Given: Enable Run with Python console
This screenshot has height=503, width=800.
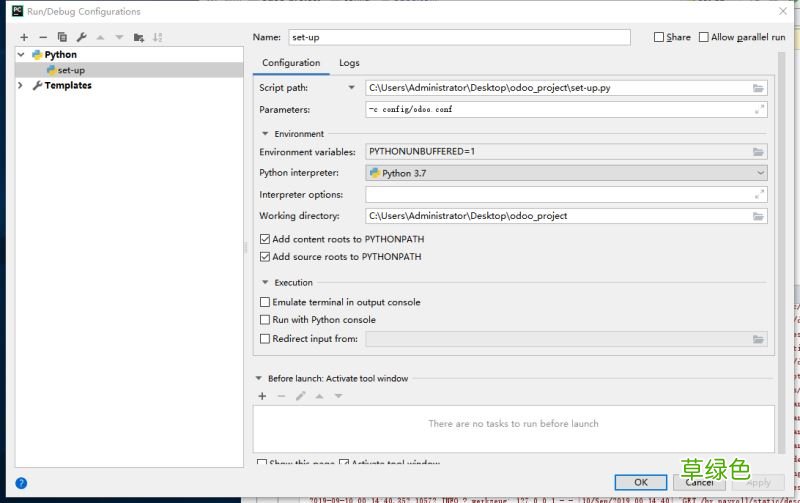Looking at the screenshot, I should (x=265, y=320).
